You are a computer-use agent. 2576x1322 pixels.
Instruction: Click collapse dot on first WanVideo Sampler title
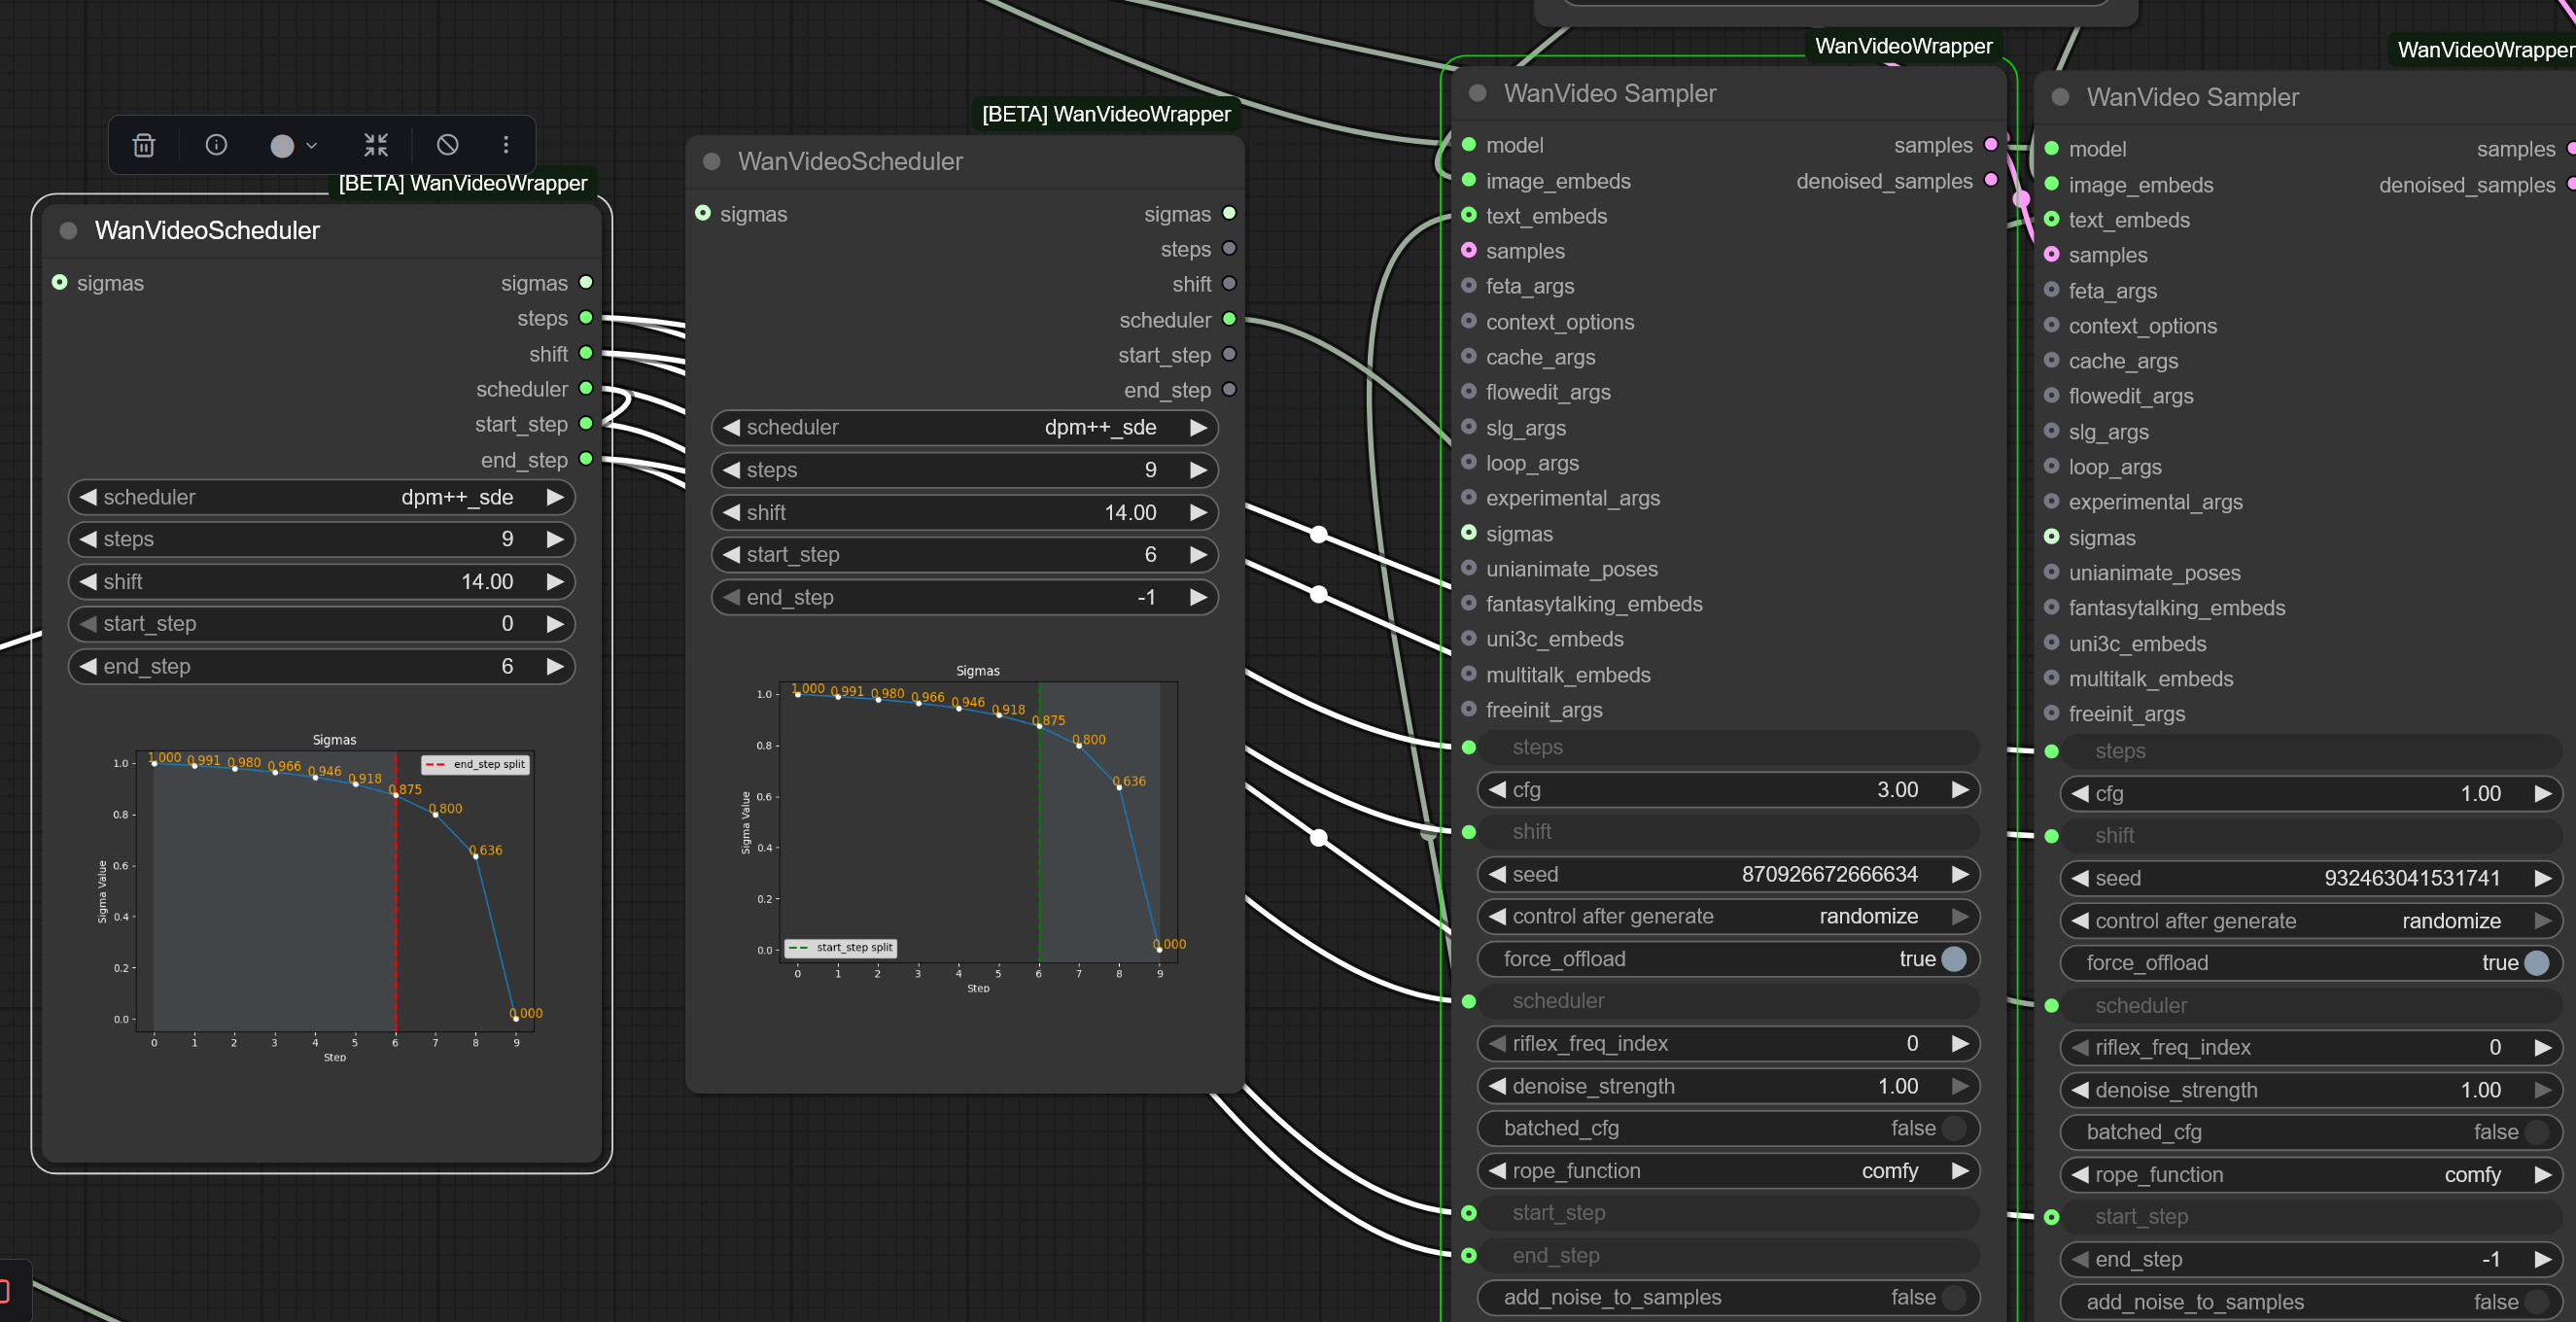point(1477,93)
